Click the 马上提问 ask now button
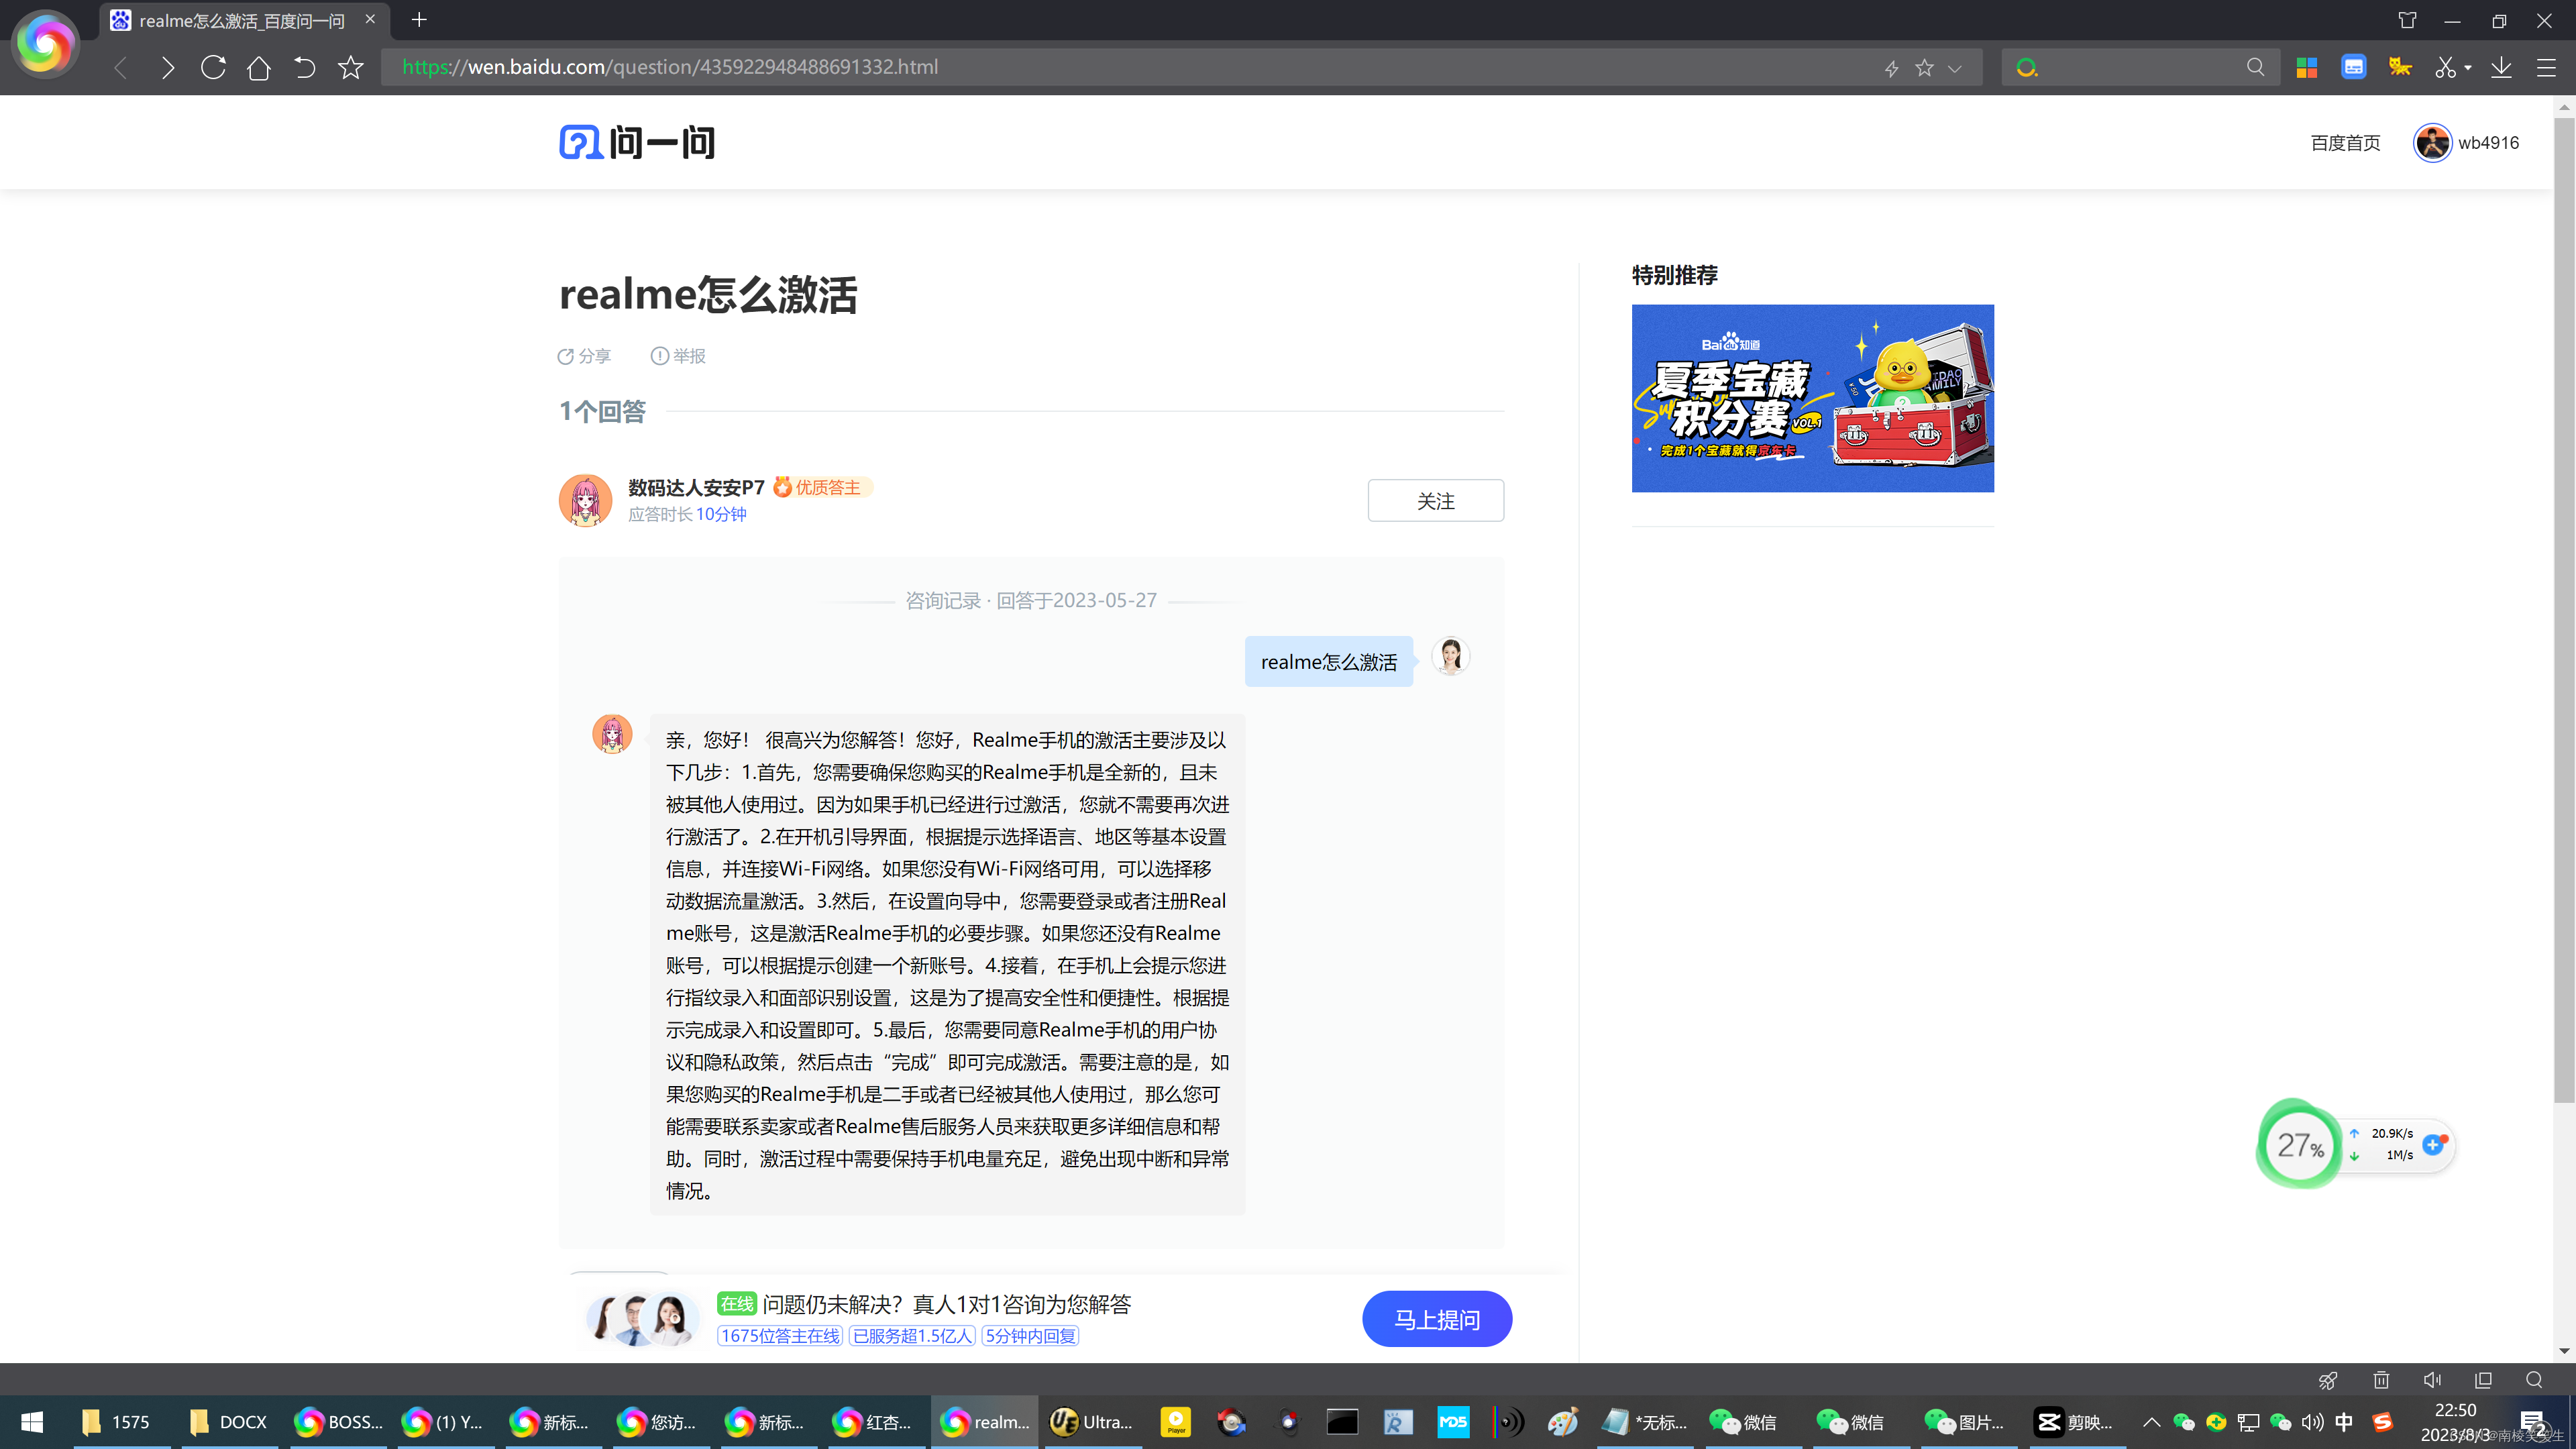2576x1449 pixels. point(1436,1319)
